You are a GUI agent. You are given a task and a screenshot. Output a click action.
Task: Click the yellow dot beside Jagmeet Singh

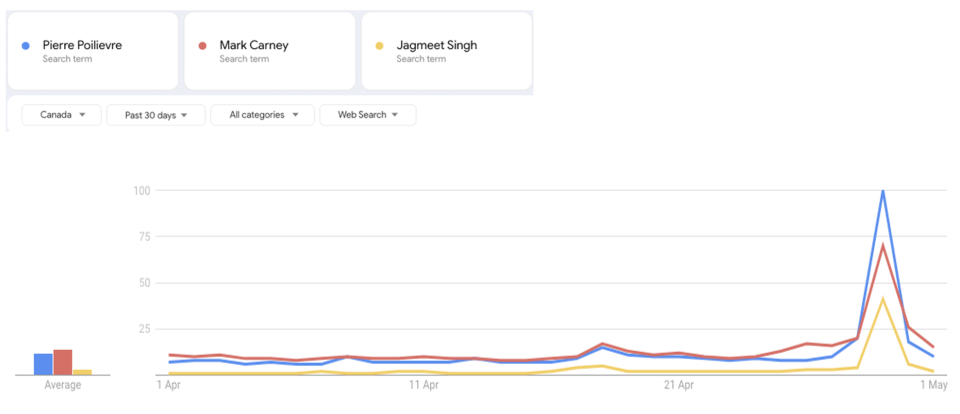tap(380, 45)
